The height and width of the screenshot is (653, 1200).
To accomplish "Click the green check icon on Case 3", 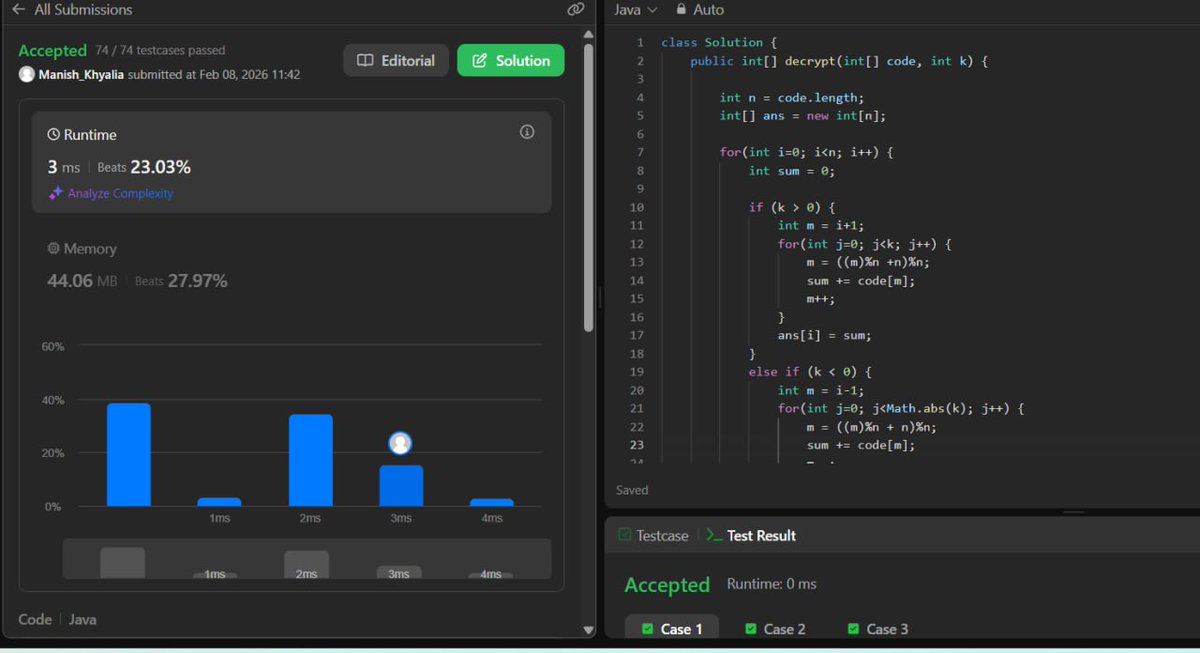I will tap(853, 629).
